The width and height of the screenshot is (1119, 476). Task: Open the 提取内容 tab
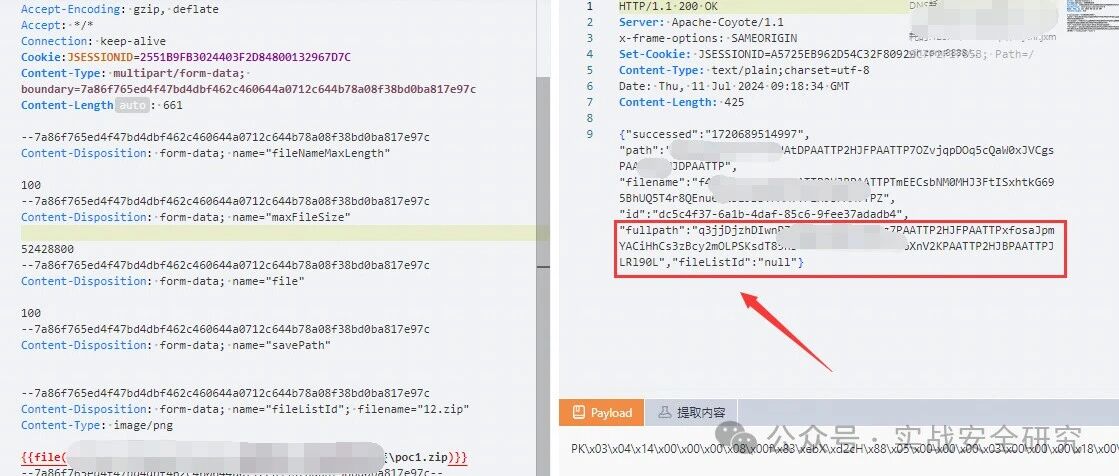[x=691, y=412]
